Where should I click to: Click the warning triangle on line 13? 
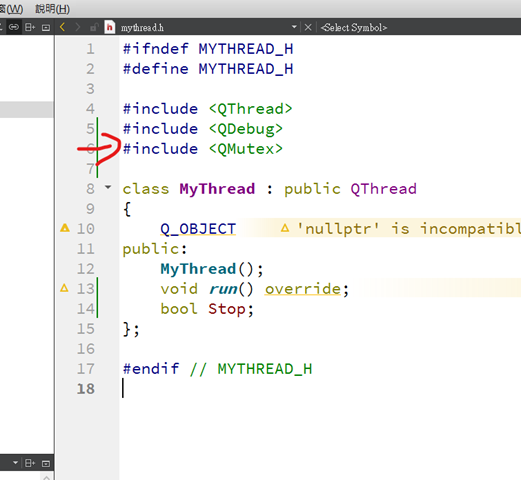(x=64, y=288)
